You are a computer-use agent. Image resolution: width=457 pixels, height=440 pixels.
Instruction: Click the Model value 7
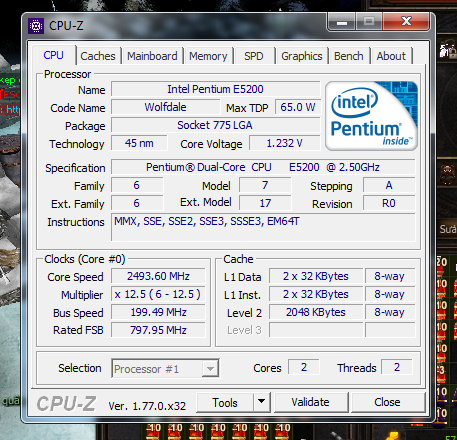click(x=265, y=185)
